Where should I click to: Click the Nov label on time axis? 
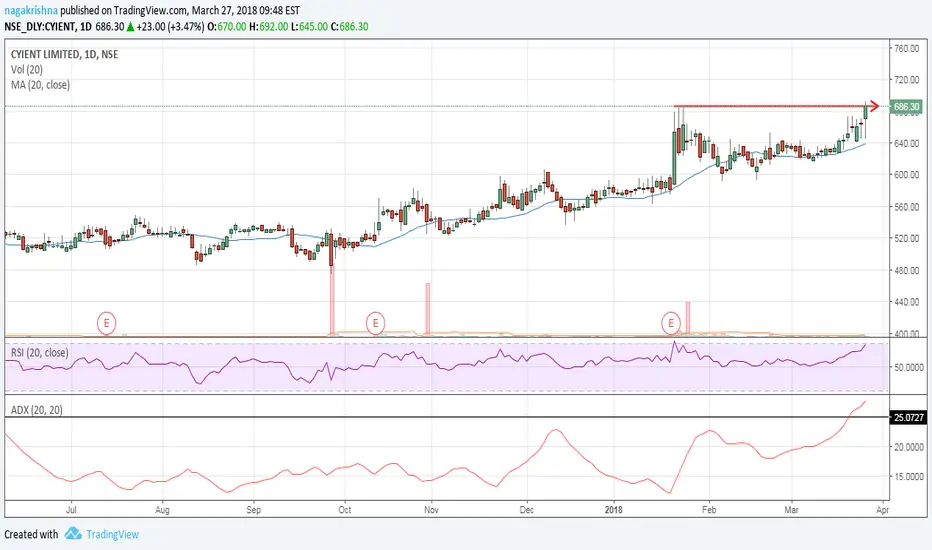click(x=432, y=510)
